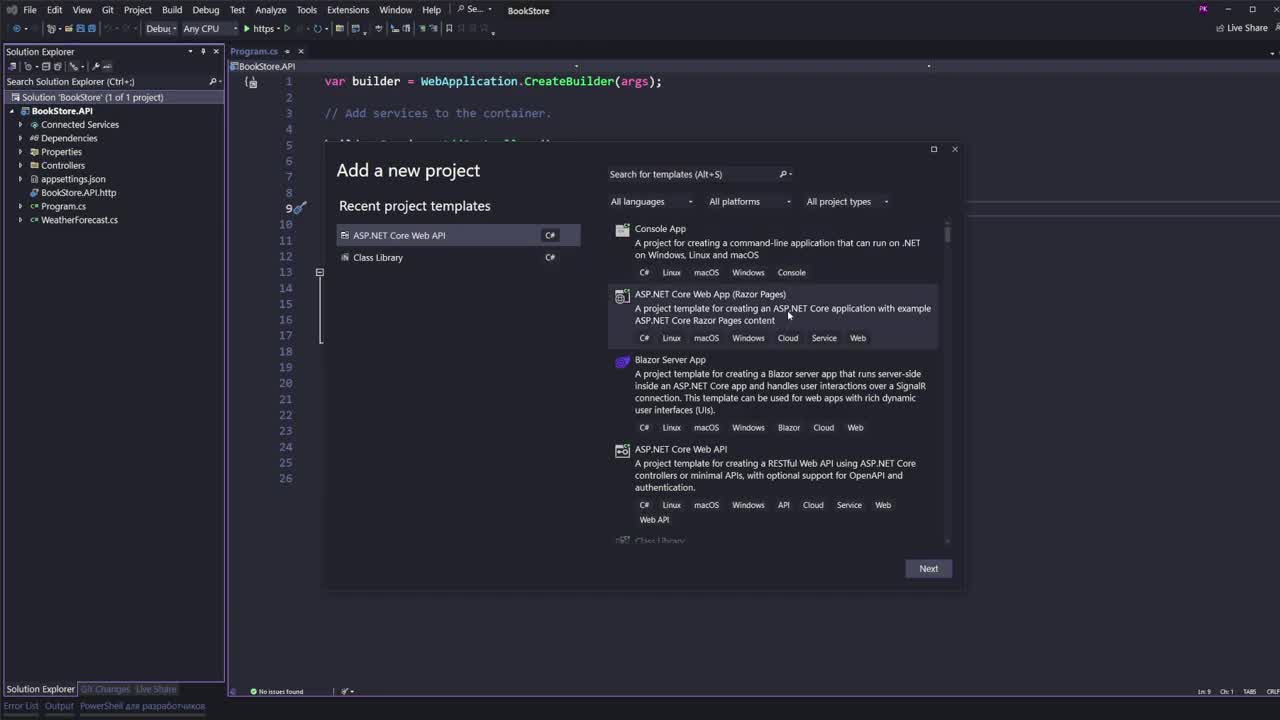
Task: Select the Console App template
Action: coord(774,250)
